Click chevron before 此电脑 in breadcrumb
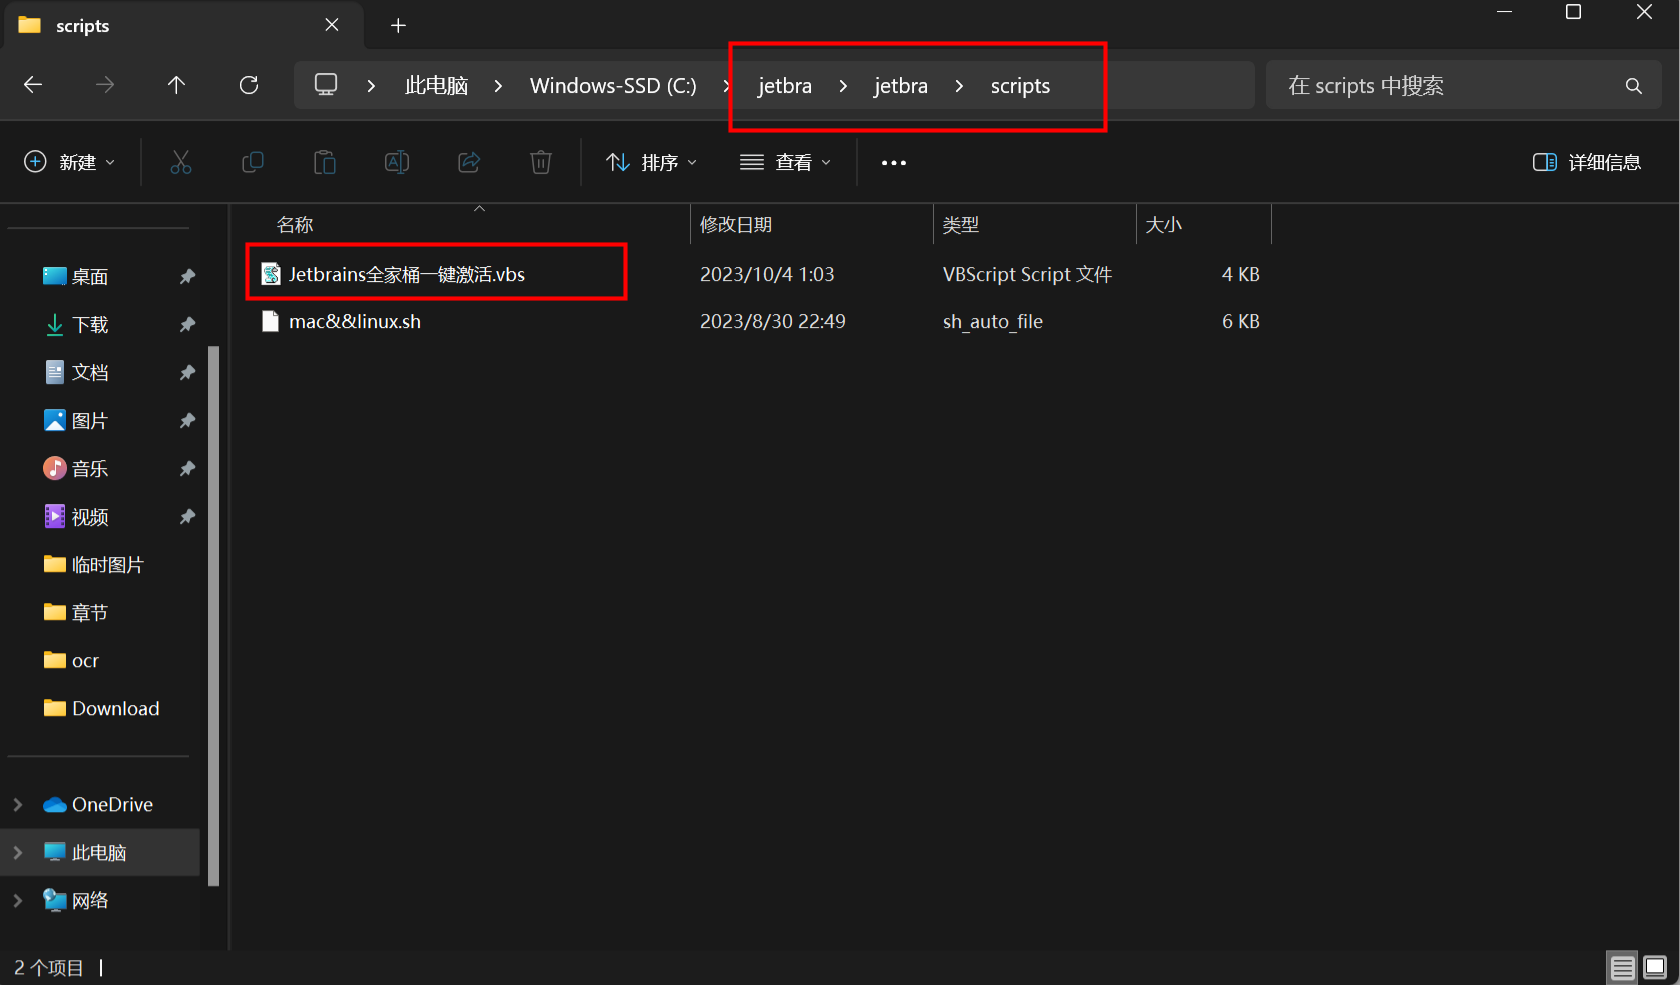Image resolution: width=1680 pixels, height=985 pixels. (x=371, y=86)
